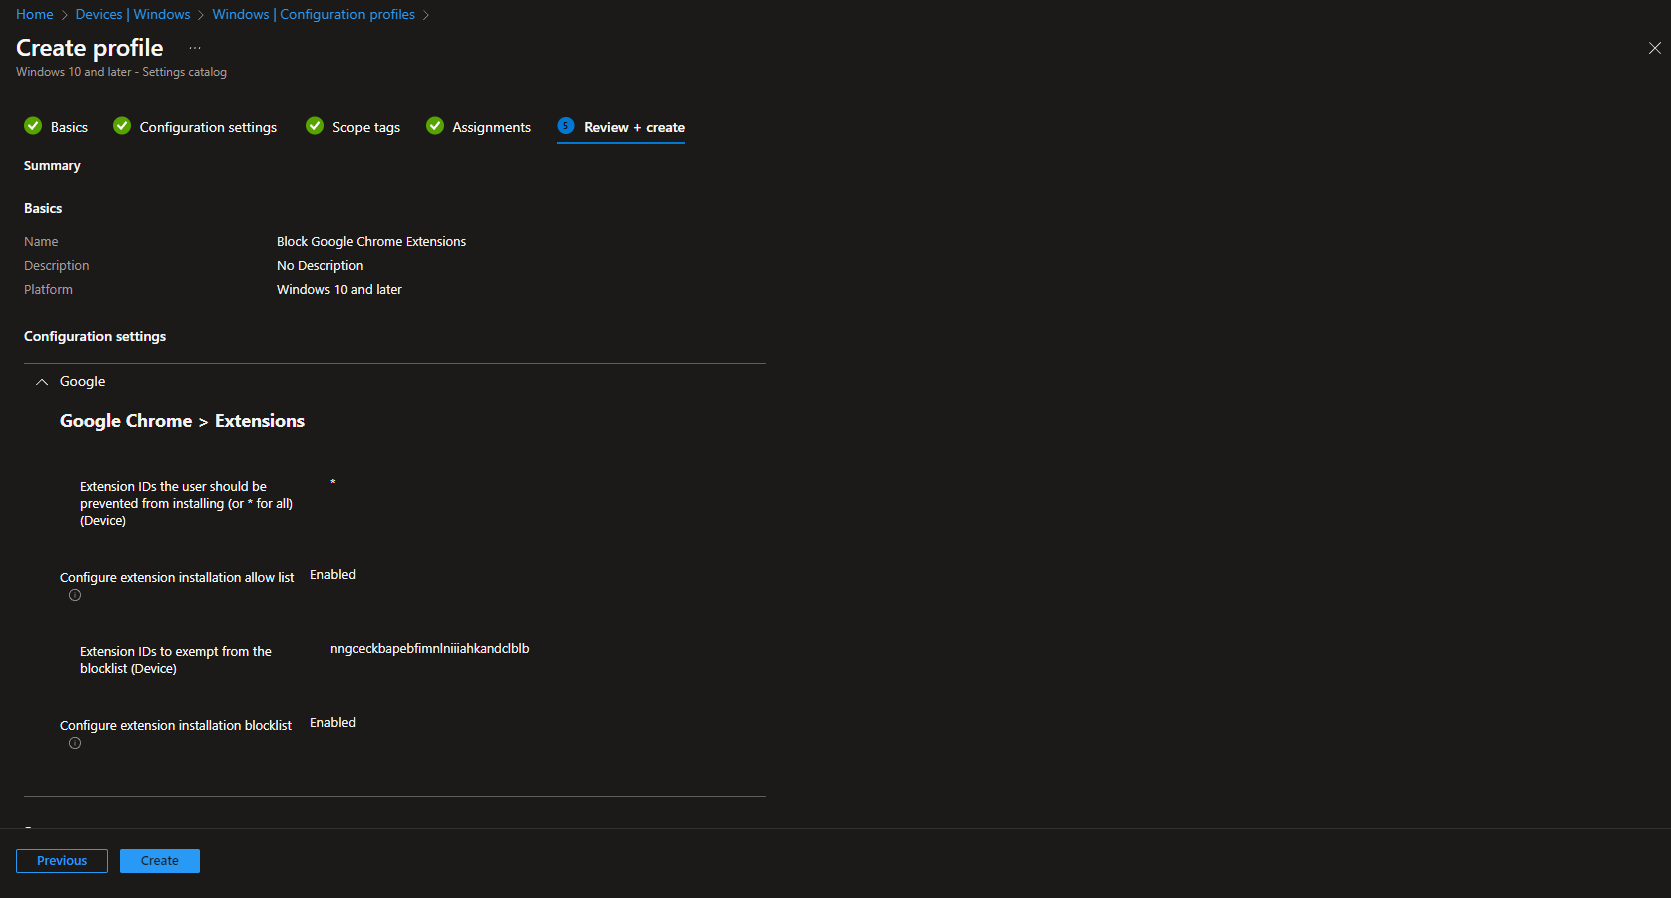
Task: Select the profile name 'Block Google Chrome Extensions'
Action: point(371,241)
